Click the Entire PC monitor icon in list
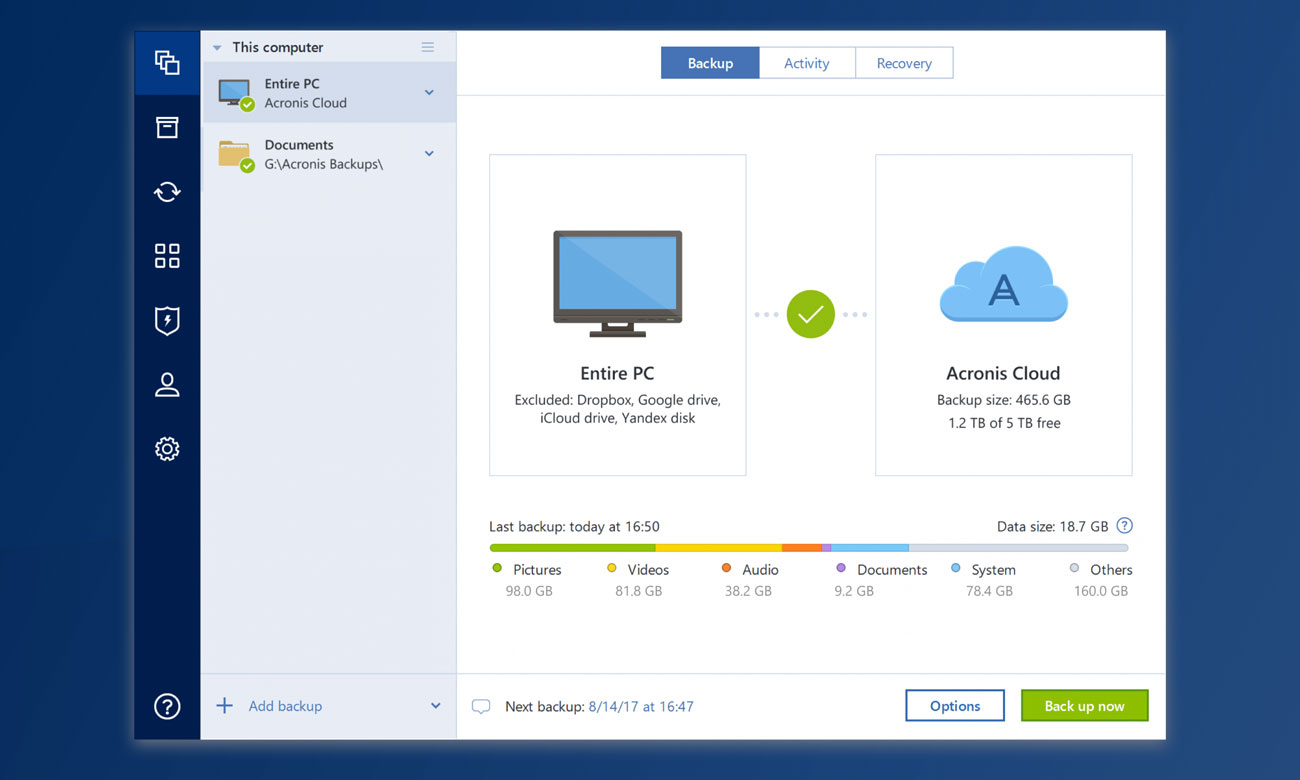 (236, 93)
